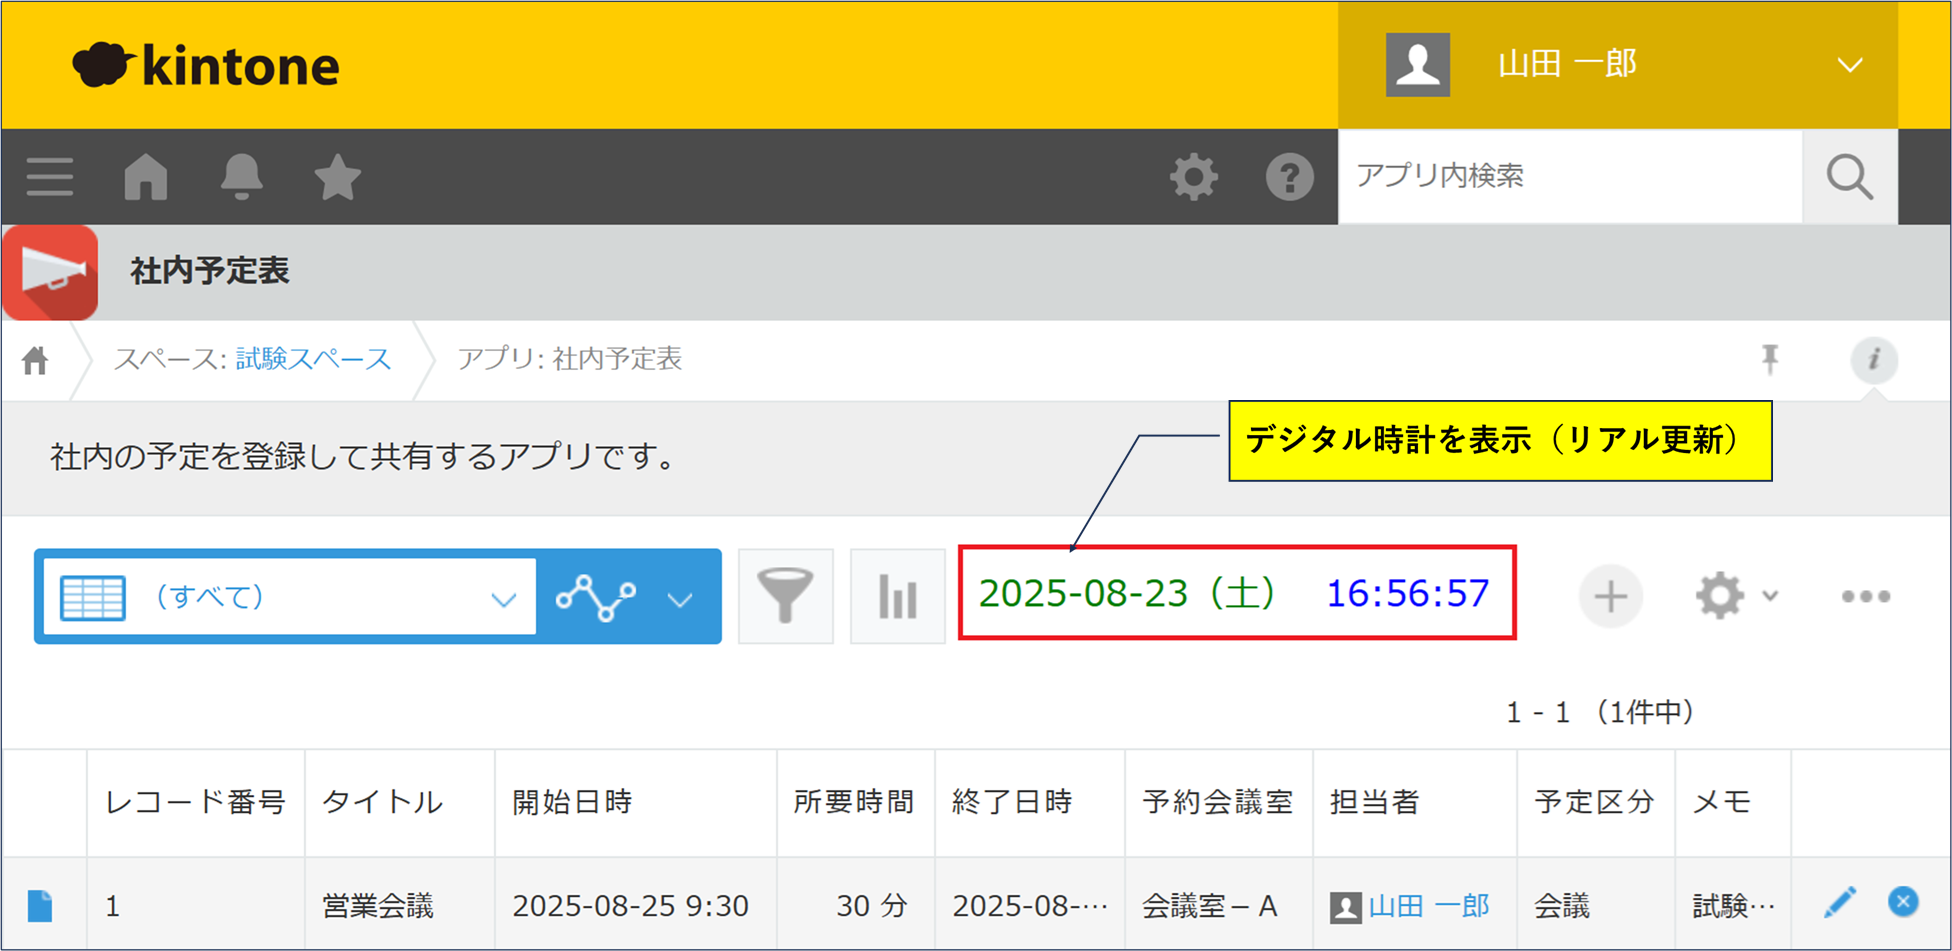Open record 1 details file icon
Image resolution: width=1952 pixels, height=951 pixels.
click(40, 906)
